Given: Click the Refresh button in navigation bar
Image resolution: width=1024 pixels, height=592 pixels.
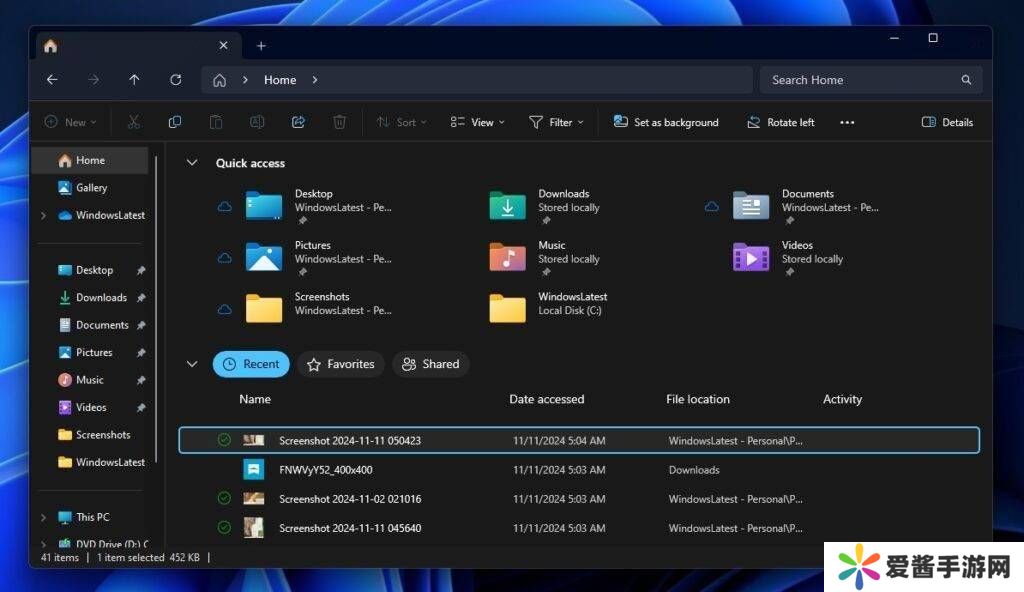Looking at the screenshot, I should click(176, 80).
